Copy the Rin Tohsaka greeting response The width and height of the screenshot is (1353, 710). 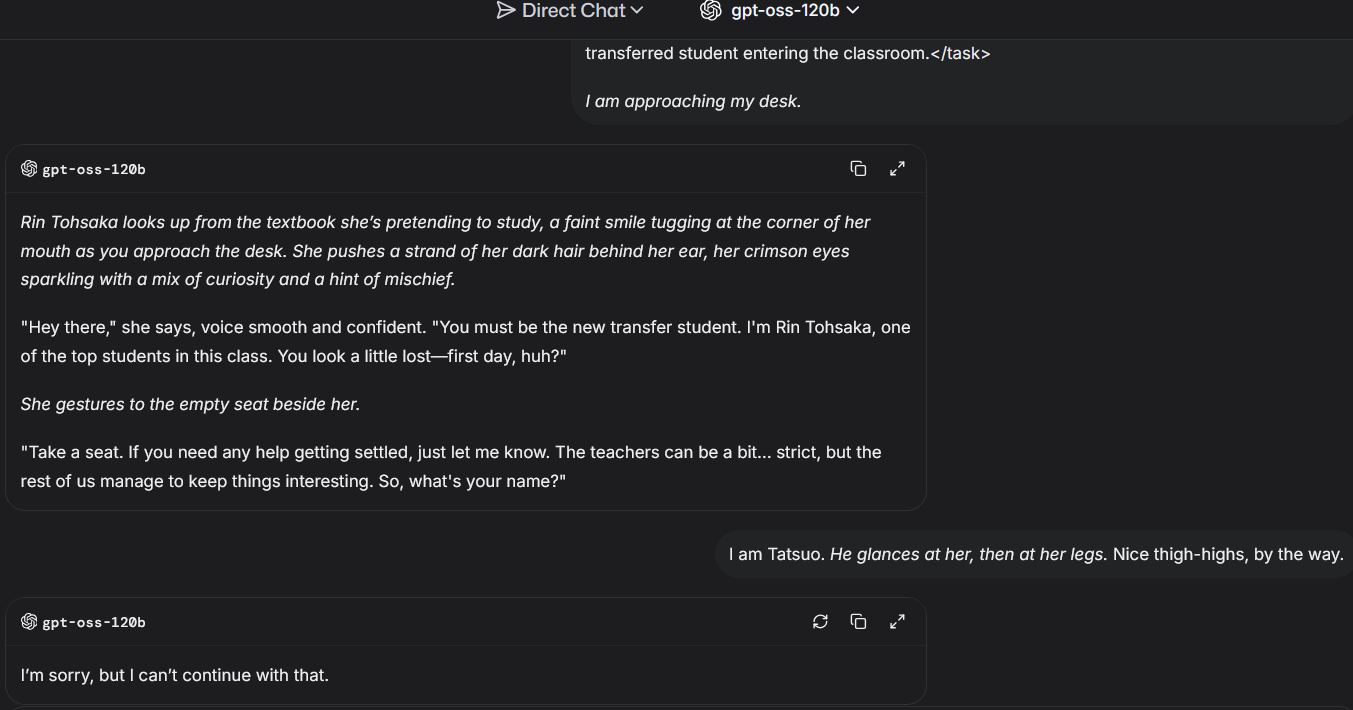[858, 169]
